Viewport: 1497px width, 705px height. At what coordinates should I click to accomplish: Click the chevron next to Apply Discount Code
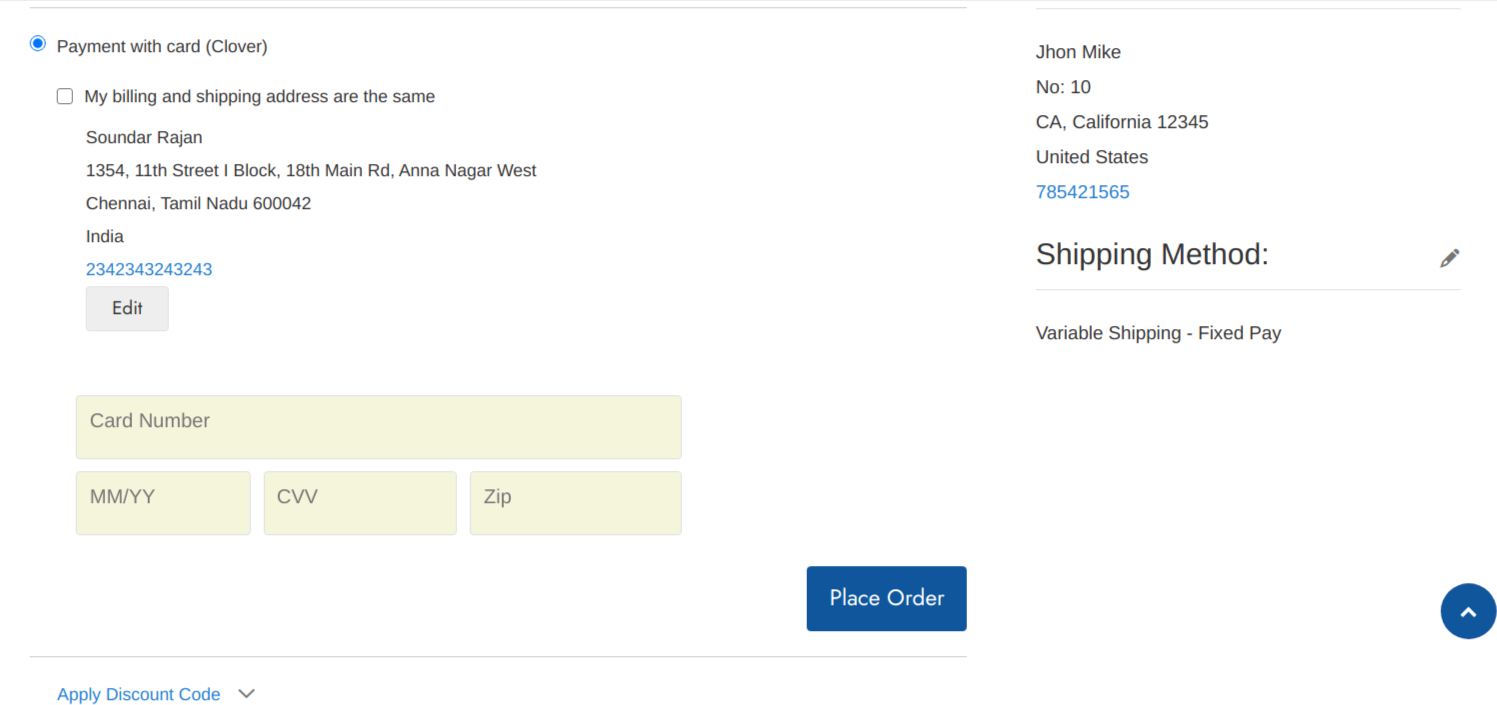(x=246, y=693)
